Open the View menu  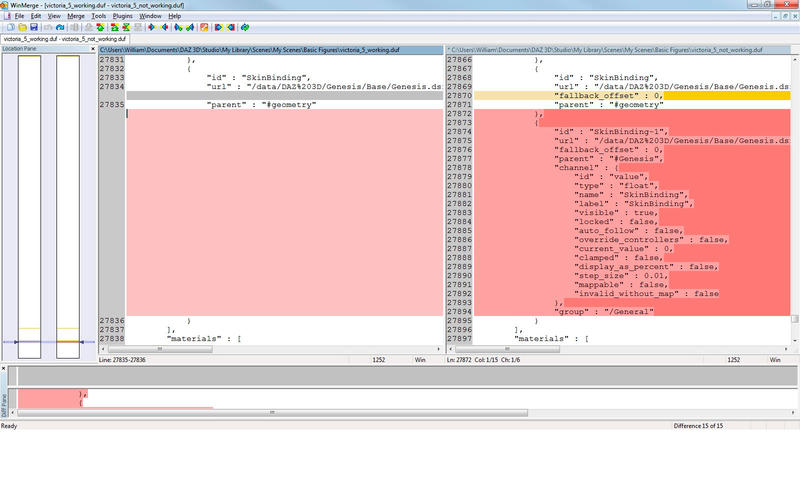[x=54, y=16]
